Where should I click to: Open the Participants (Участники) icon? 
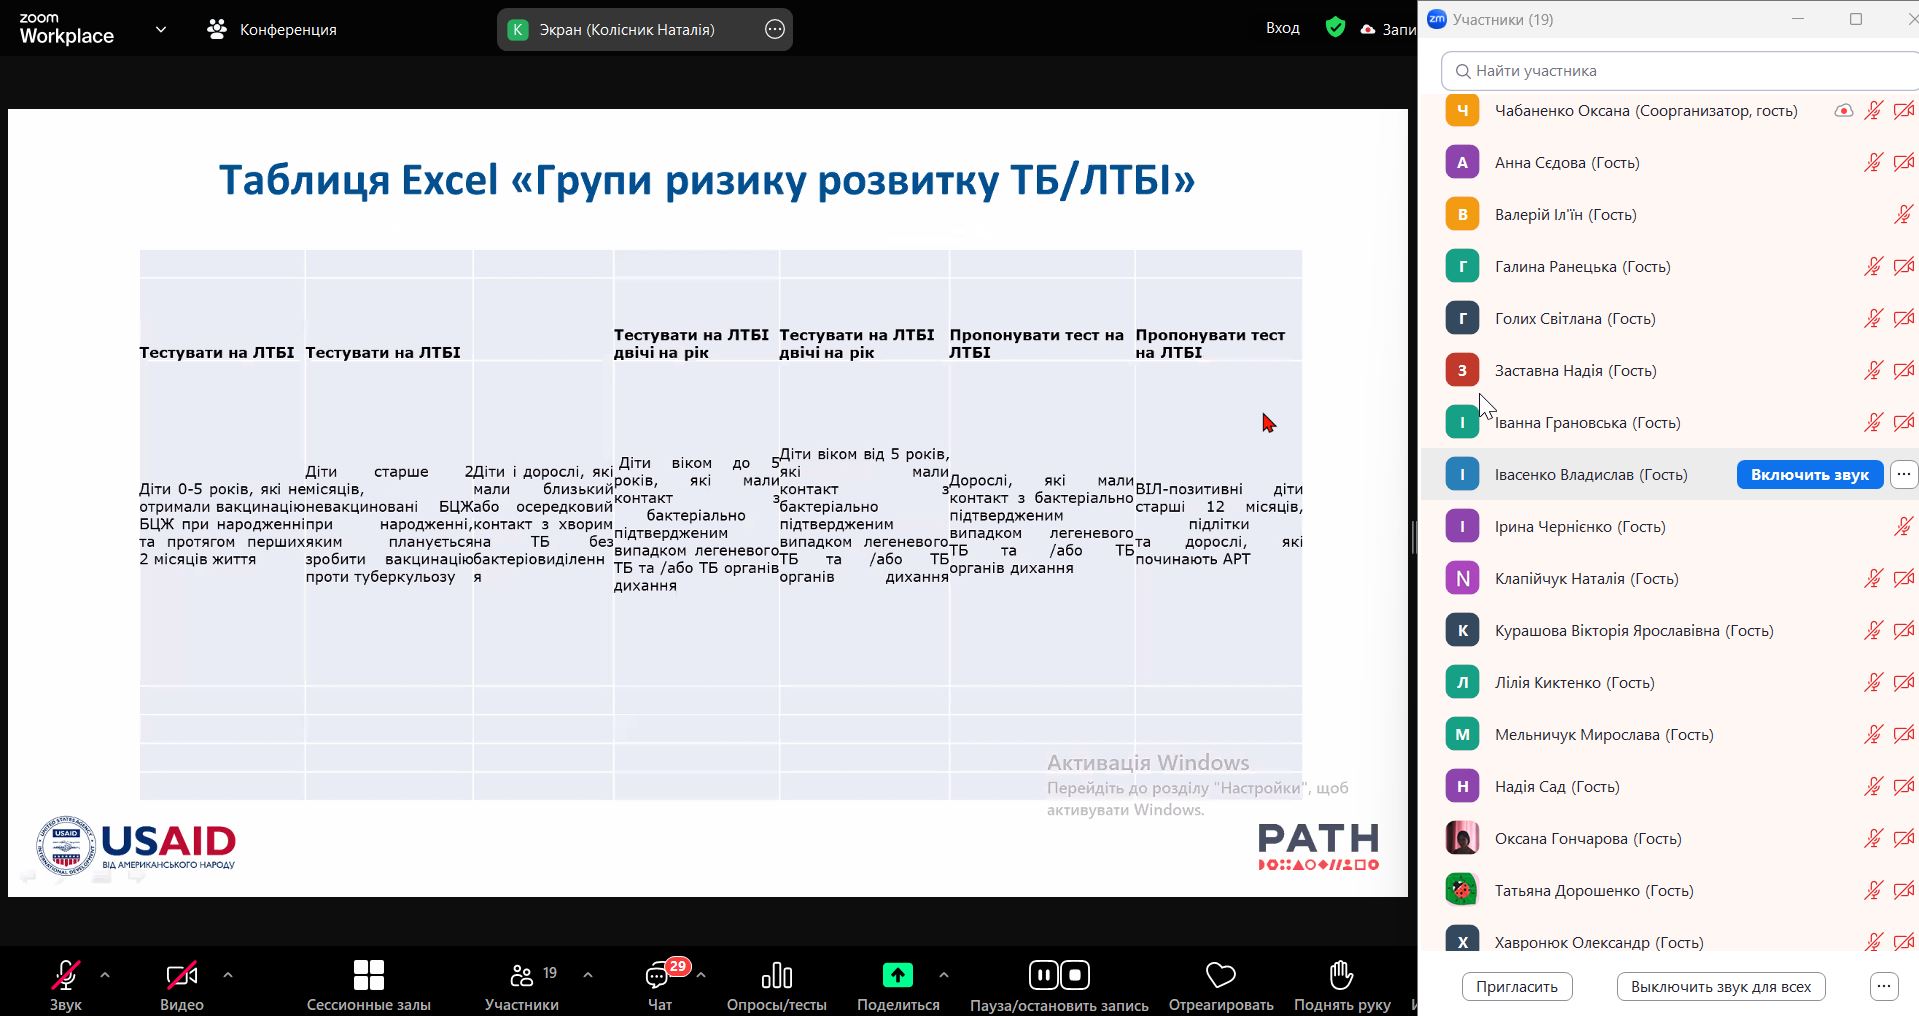tap(522, 975)
